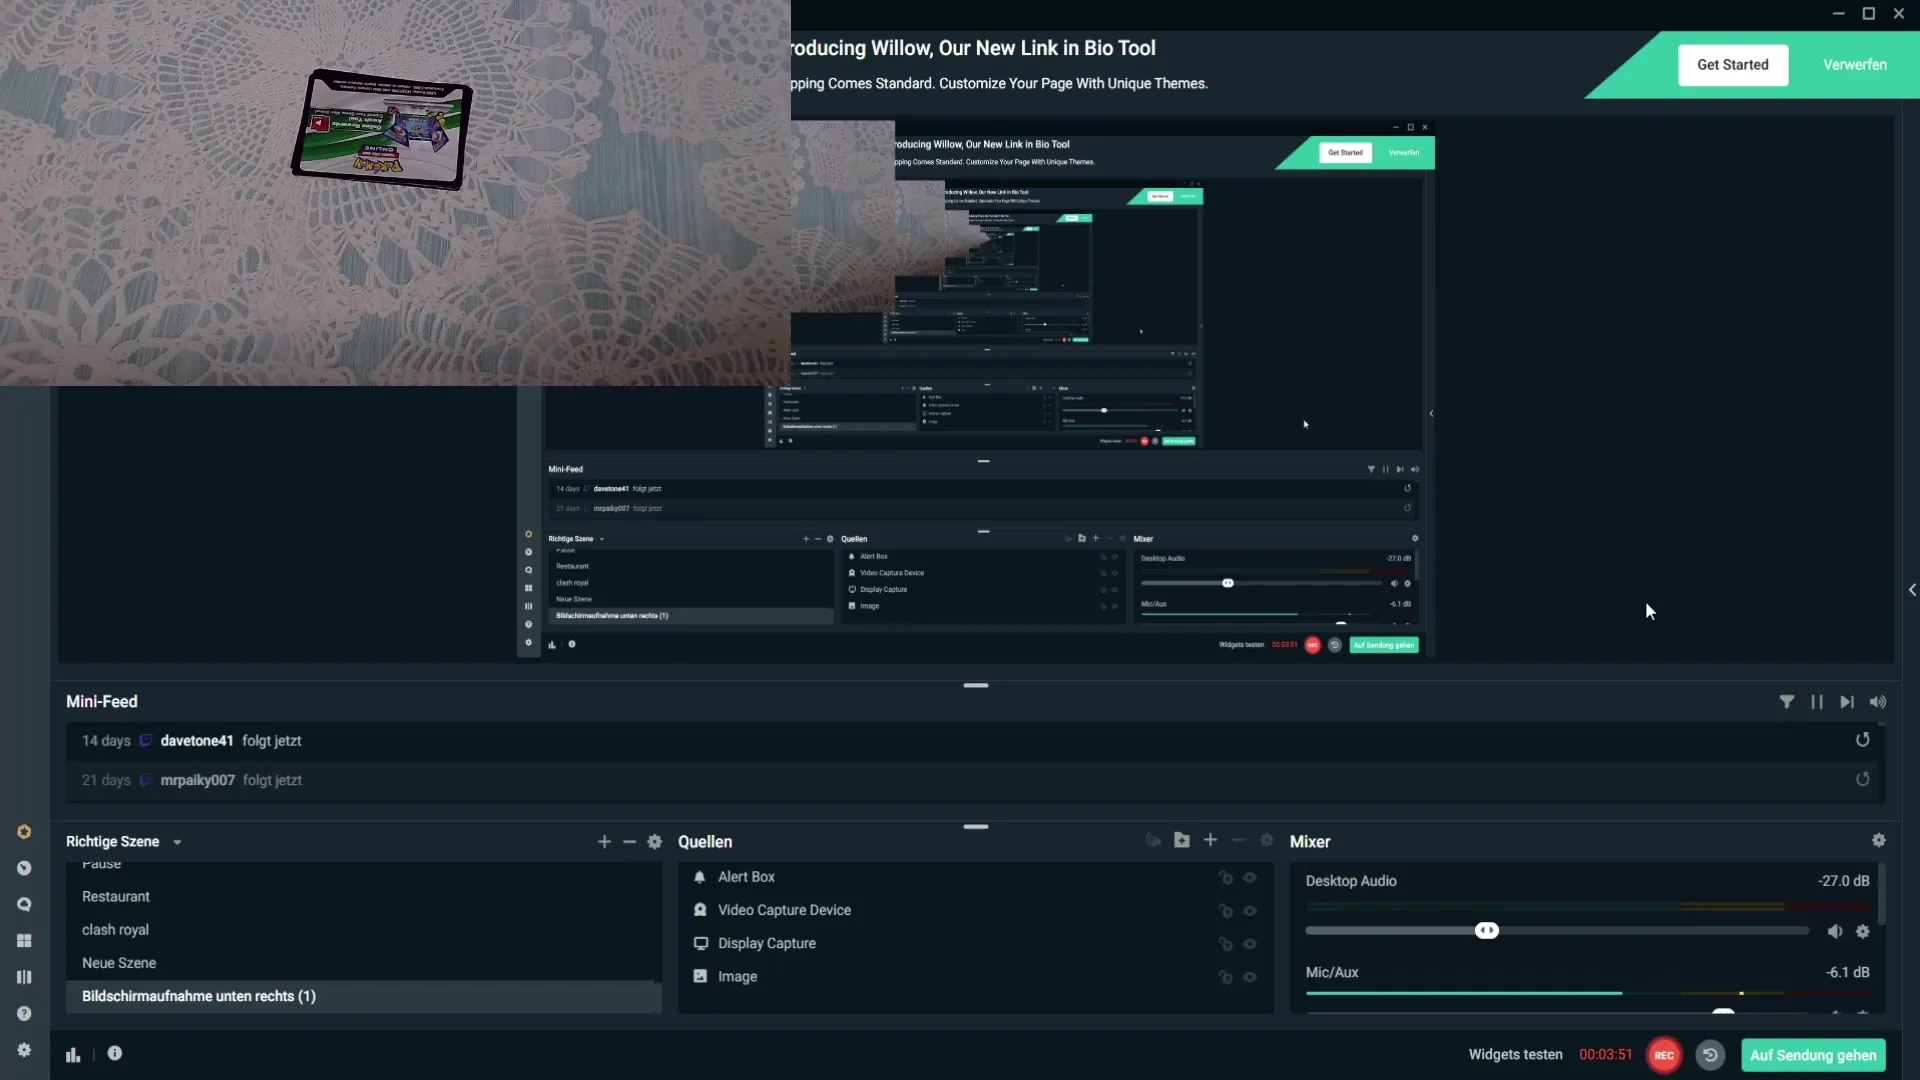The height and width of the screenshot is (1080, 1920).
Task: Replay the mrpaiky007 follow alert
Action: [x=1862, y=779]
